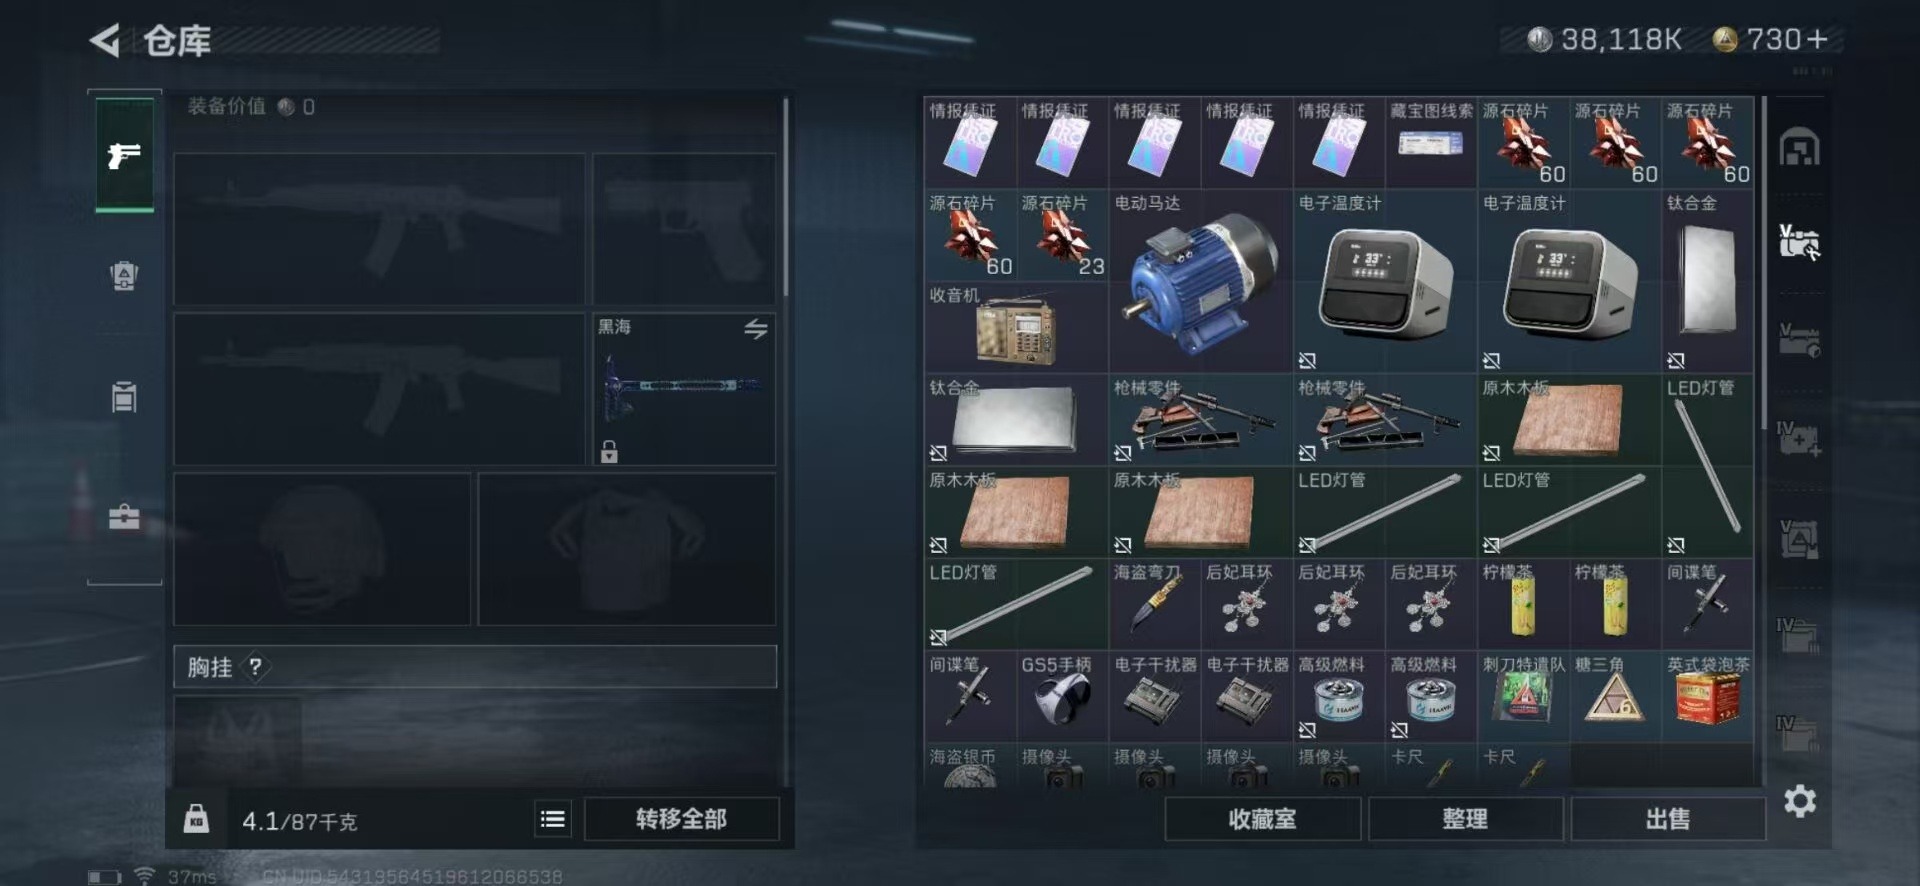This screenshot has height=886, width=1920.
Task: Click the 转移全部 button
Action: 681,819
